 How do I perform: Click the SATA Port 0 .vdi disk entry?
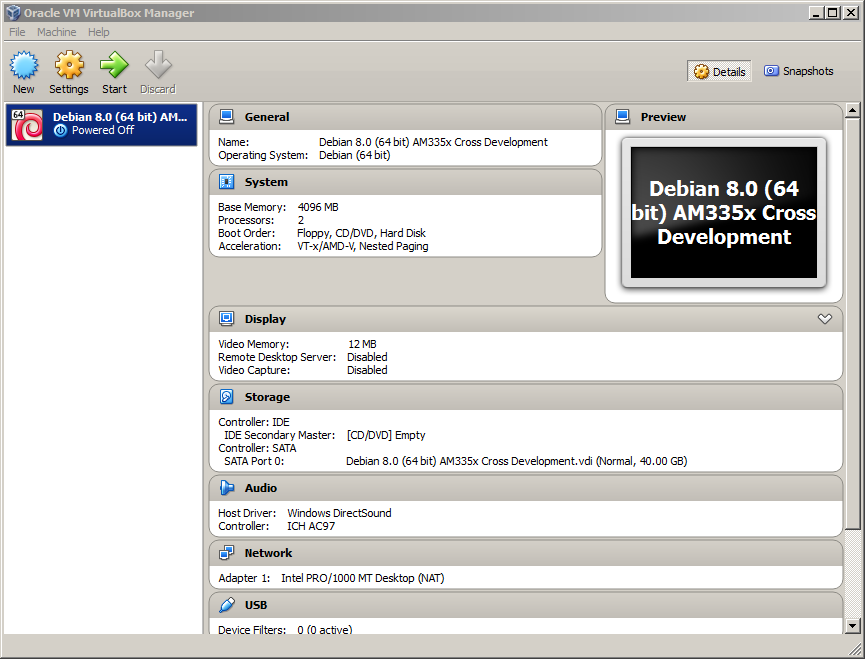[516, 461]
